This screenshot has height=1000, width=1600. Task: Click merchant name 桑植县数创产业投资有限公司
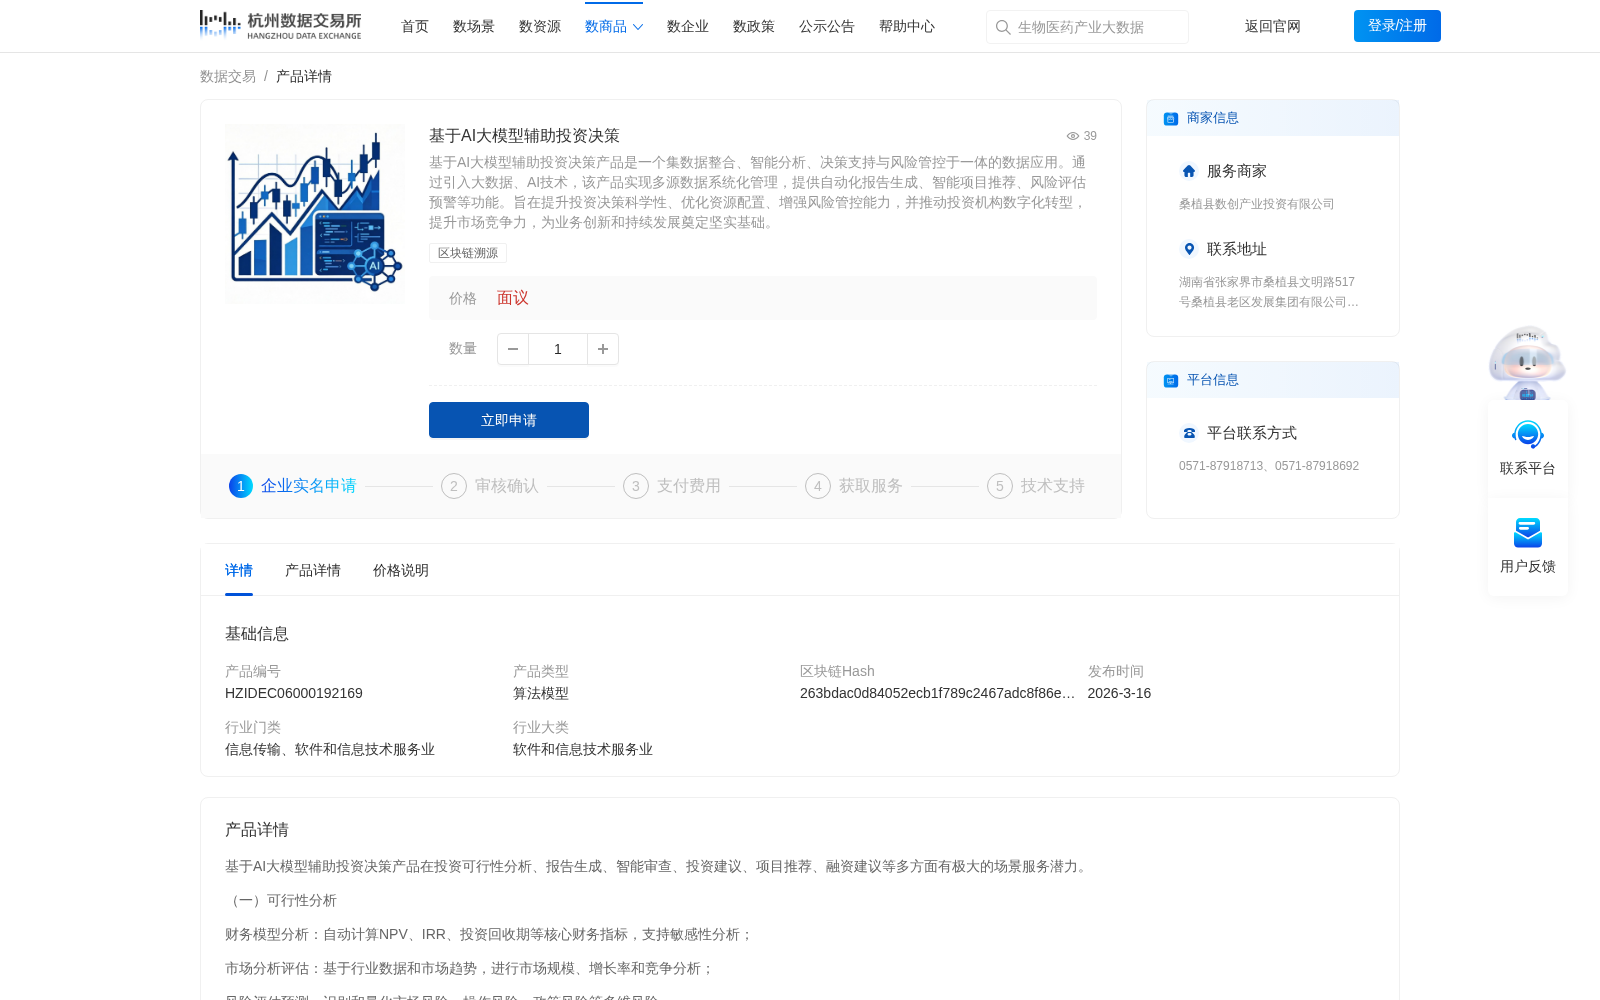coord(1257,204)
